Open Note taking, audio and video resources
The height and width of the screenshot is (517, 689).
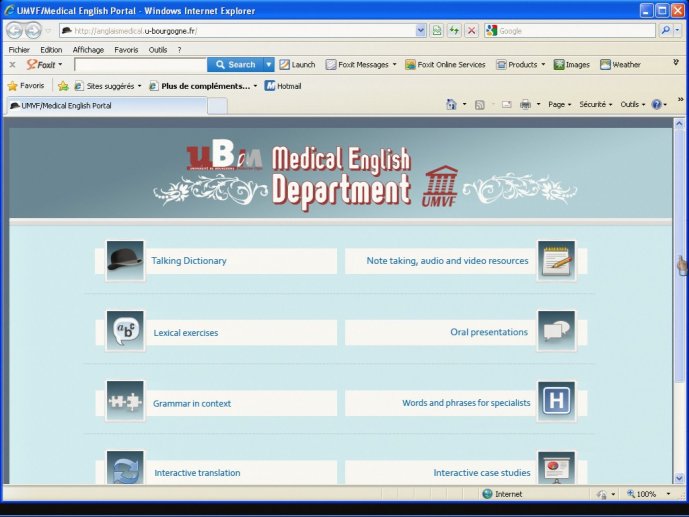(447, 261)
